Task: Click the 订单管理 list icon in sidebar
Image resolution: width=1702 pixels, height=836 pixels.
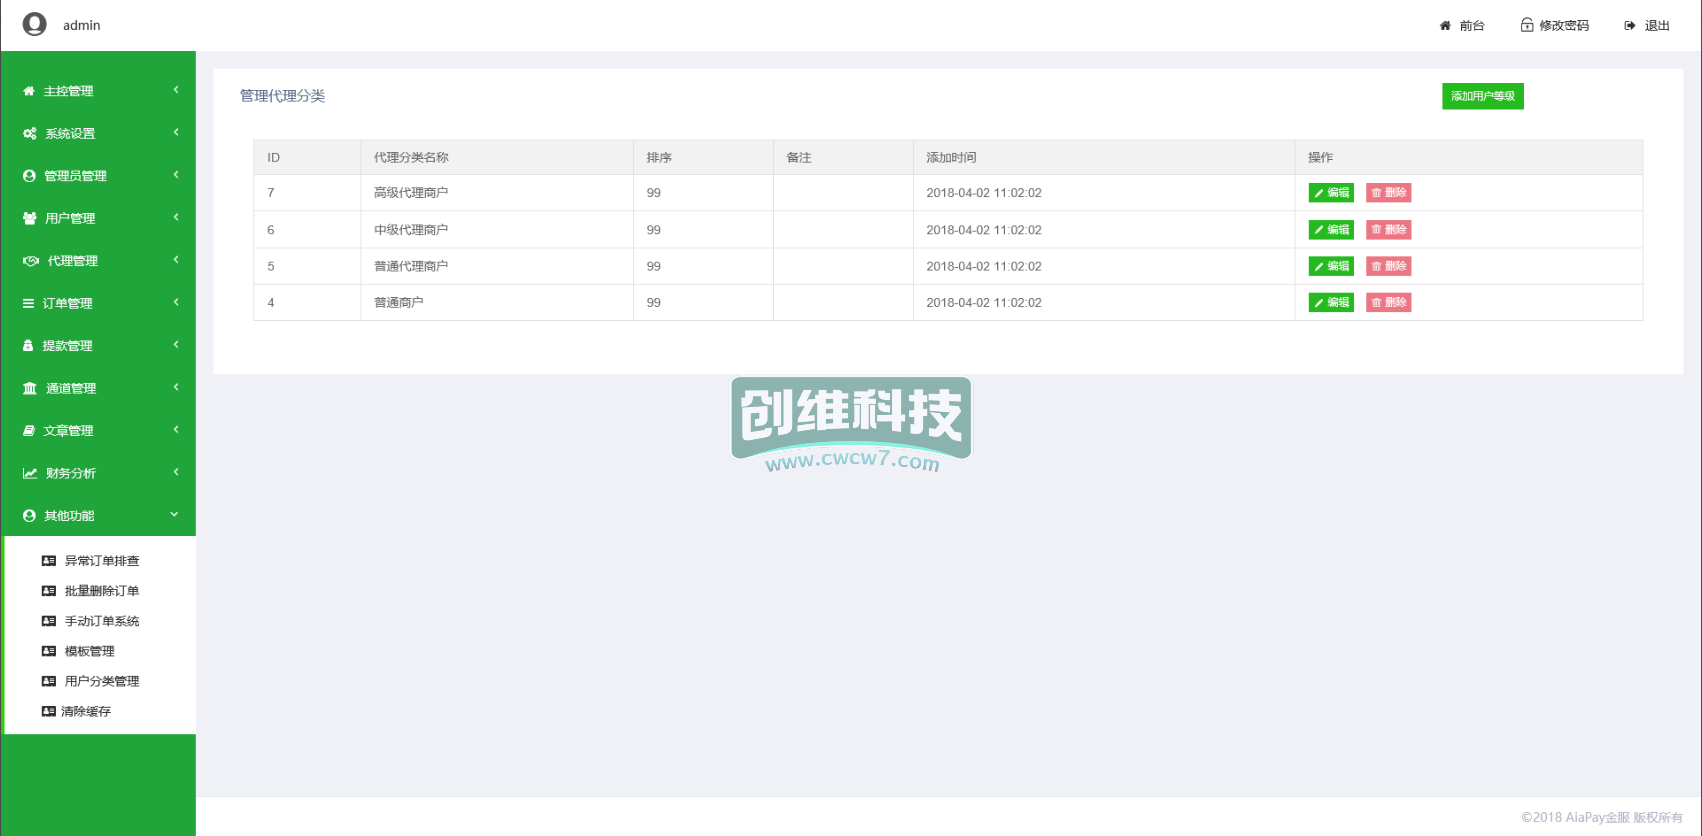Action: pyautogui.click(x=29, y=303)
